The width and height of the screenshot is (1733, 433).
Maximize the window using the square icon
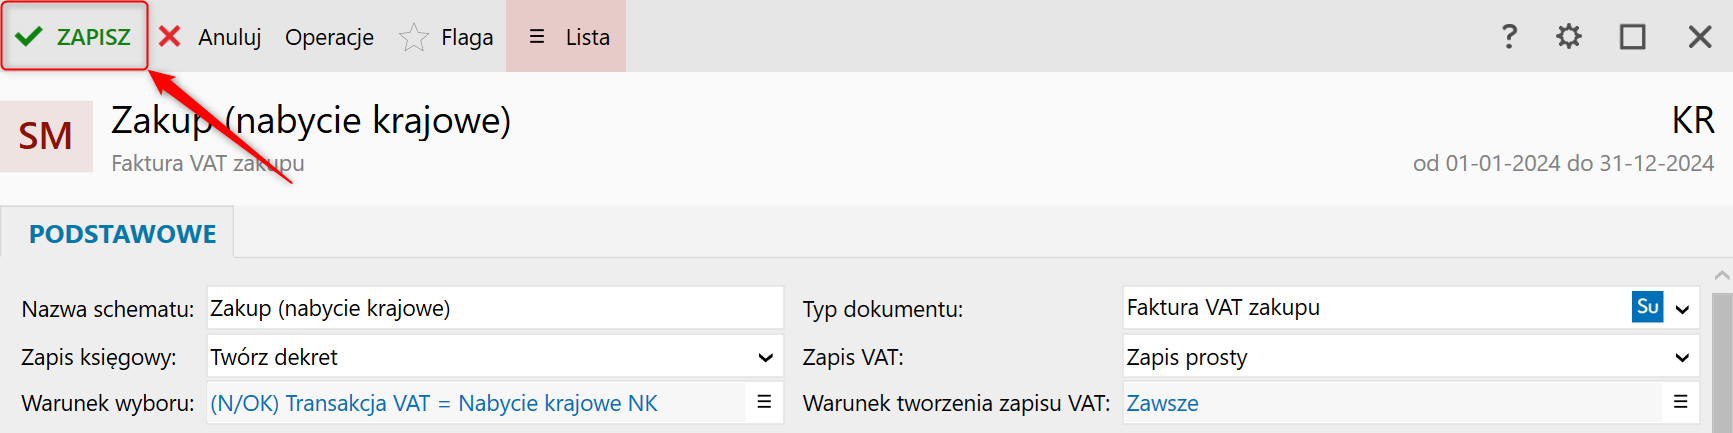1633,37
